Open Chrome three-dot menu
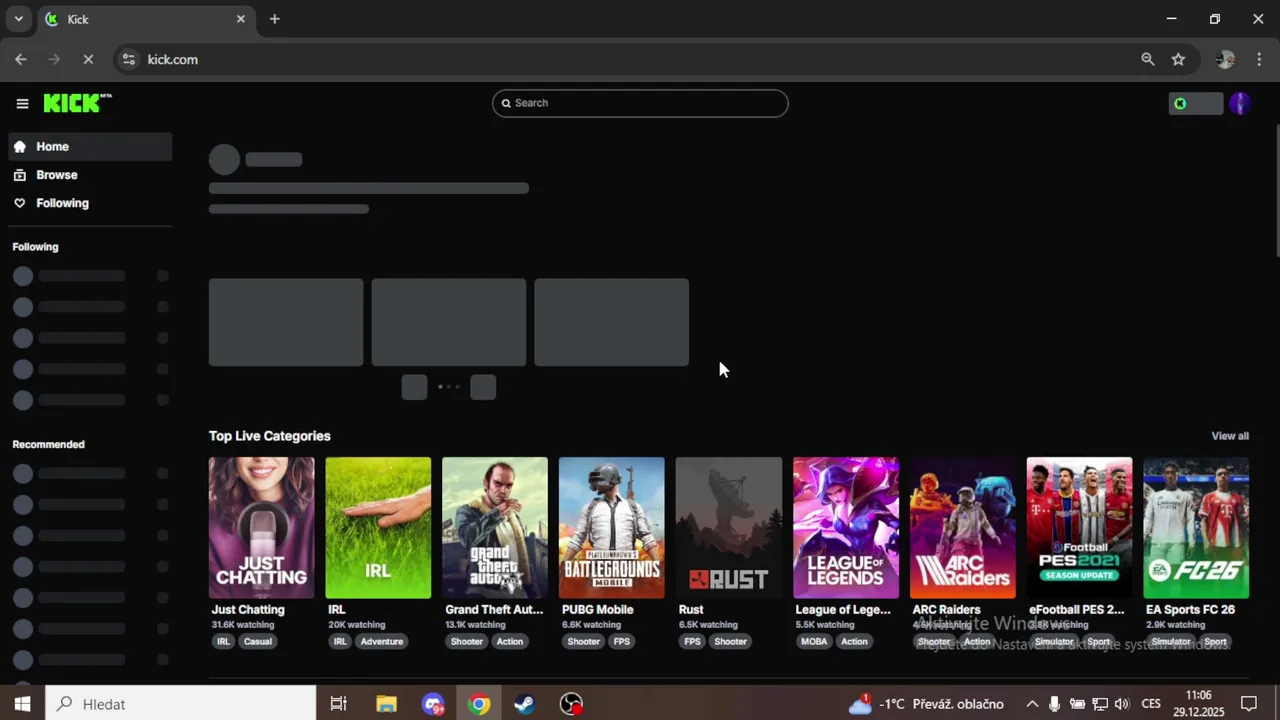The height and width of the screenshot is (720, 1280). click(1259, 60)
